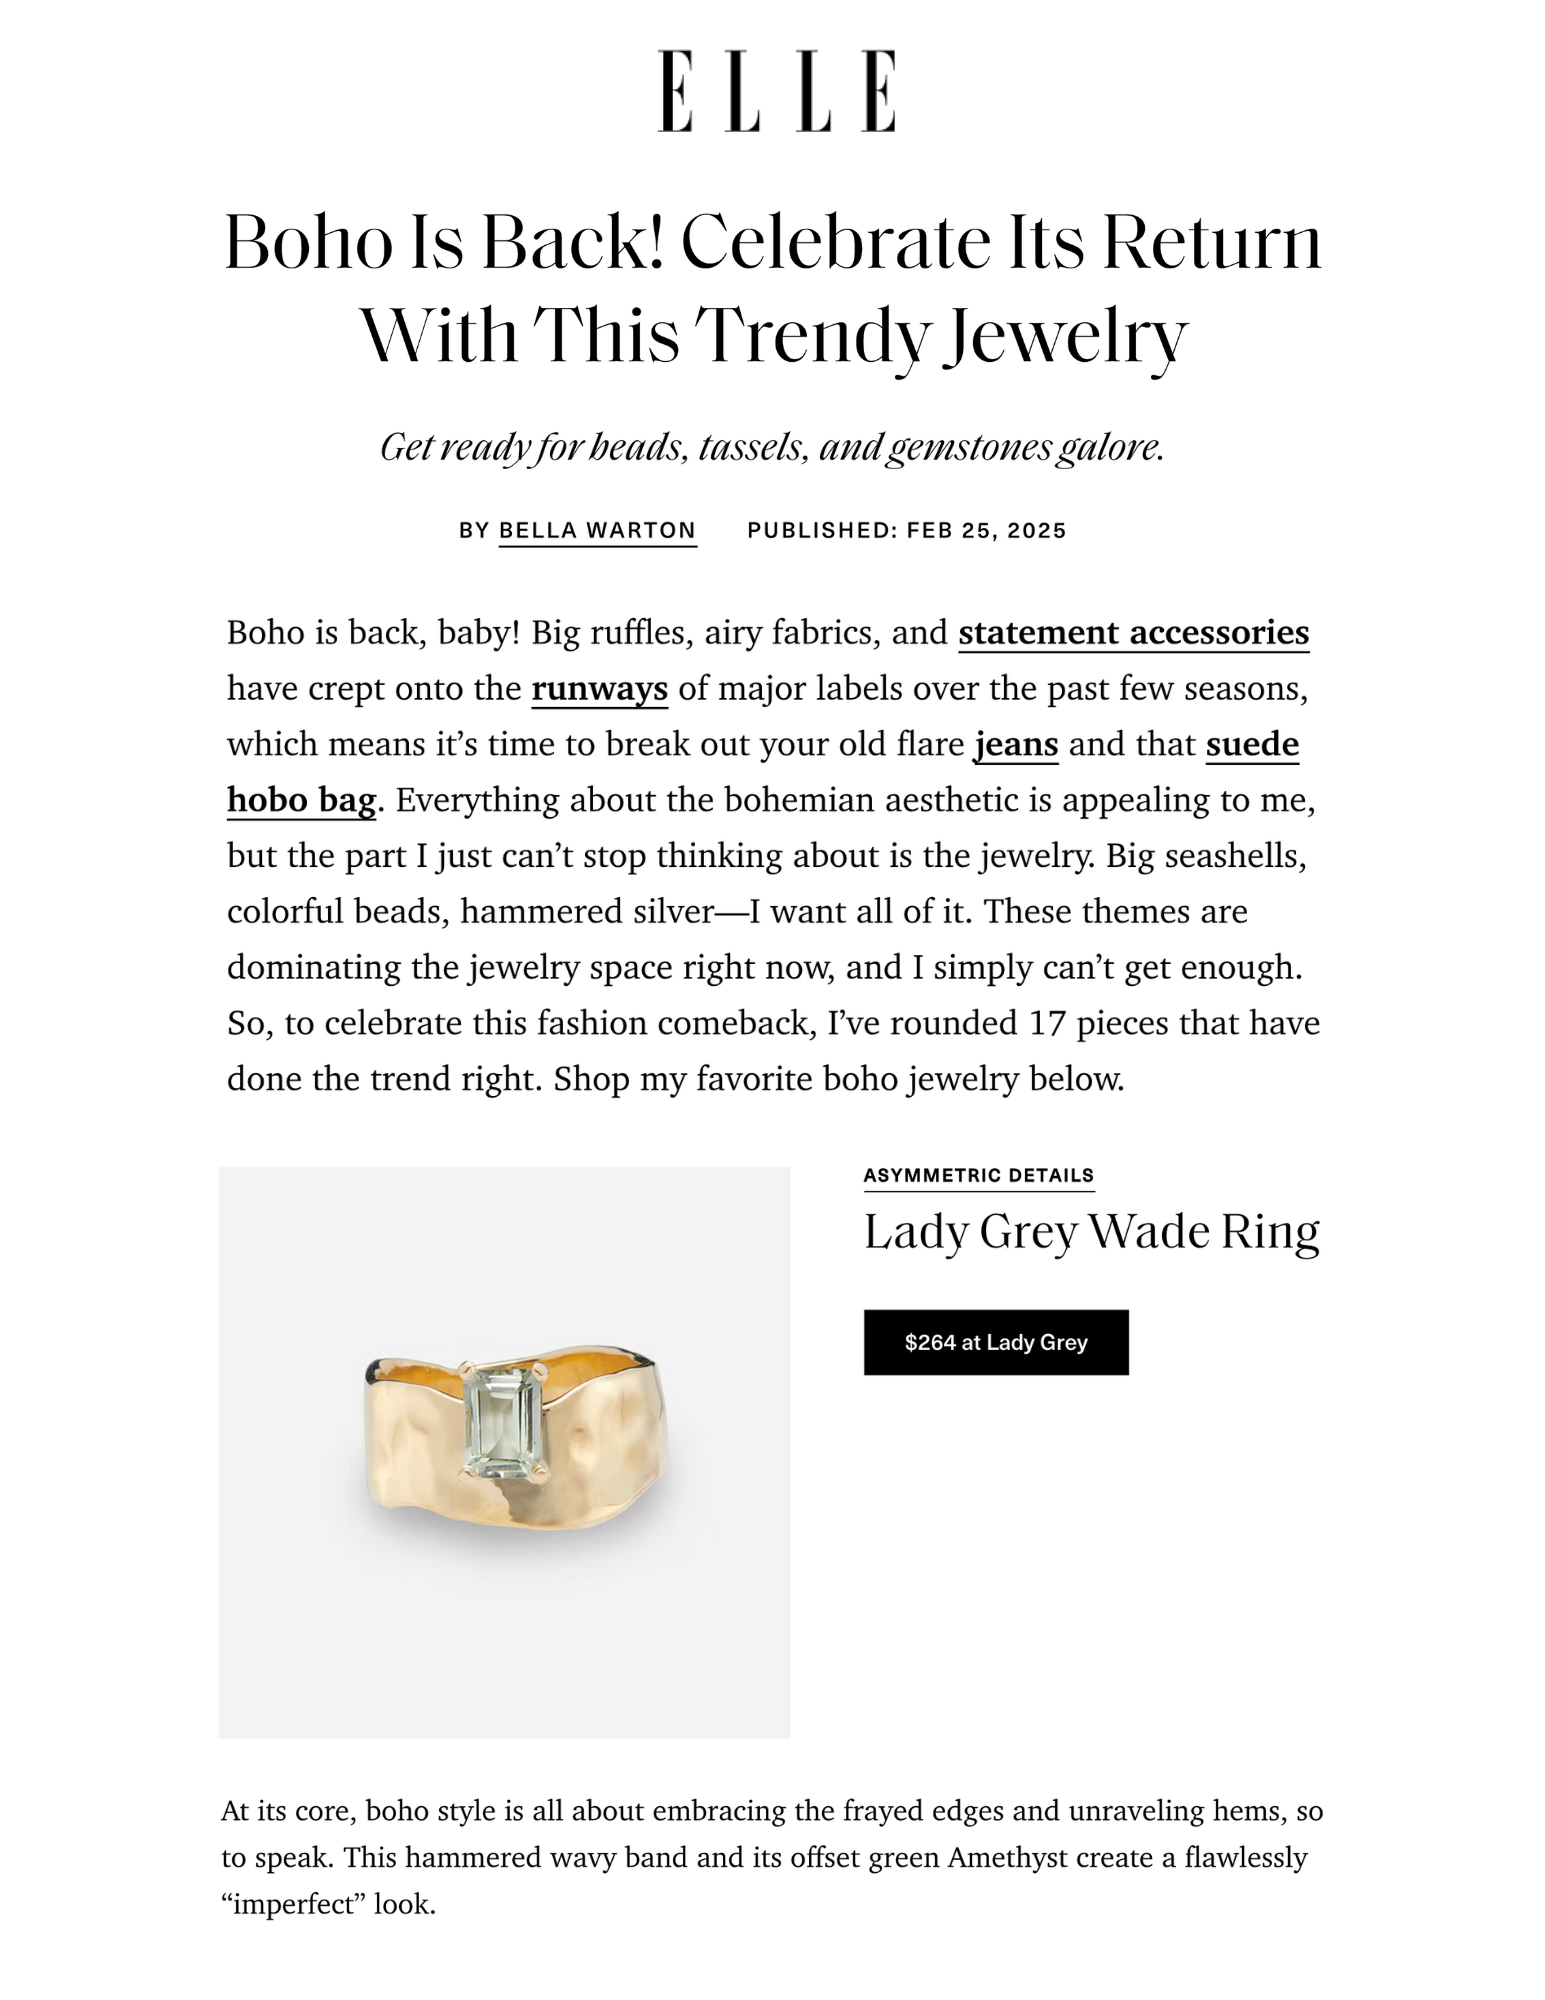The width and height of the screenshot is (1545, 2000).
Task: Click the "PUBLISHED: FEB 25, 2025" date text
Action: click(x=906, y=530)
